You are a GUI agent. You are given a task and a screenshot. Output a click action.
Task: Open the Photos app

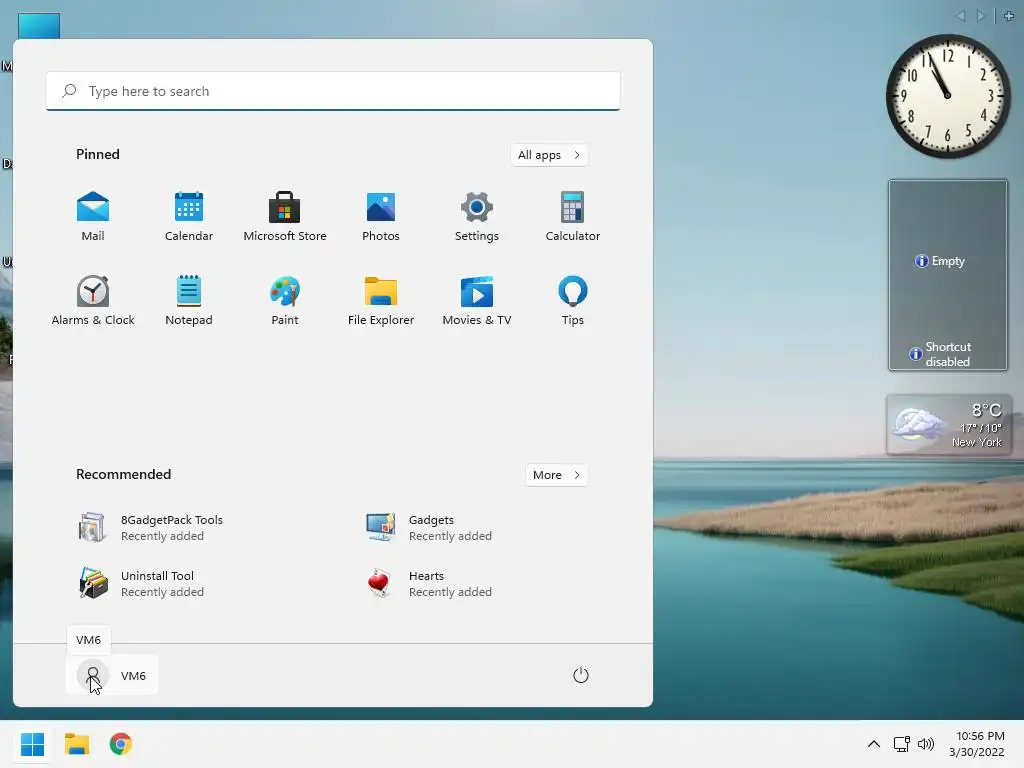pos(381,217)
